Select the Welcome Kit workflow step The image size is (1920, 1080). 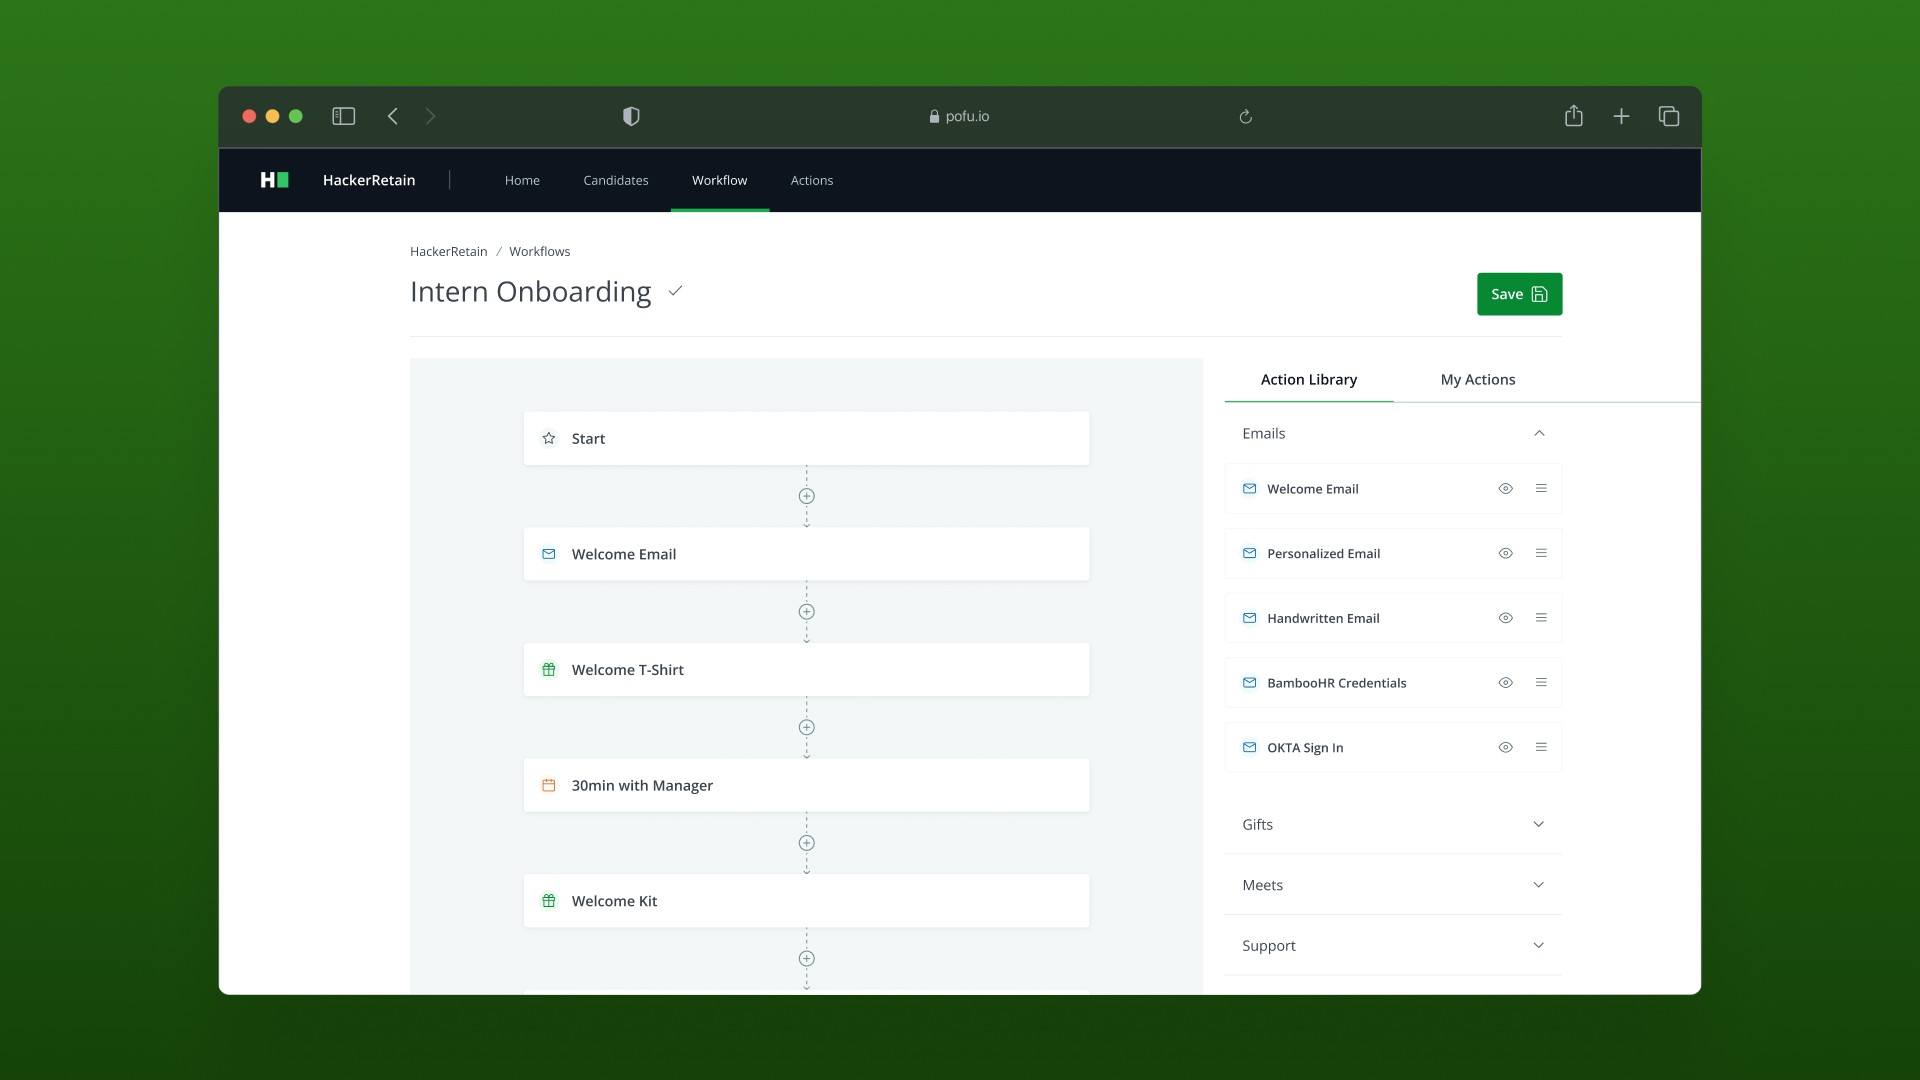[x=806, y=901]
